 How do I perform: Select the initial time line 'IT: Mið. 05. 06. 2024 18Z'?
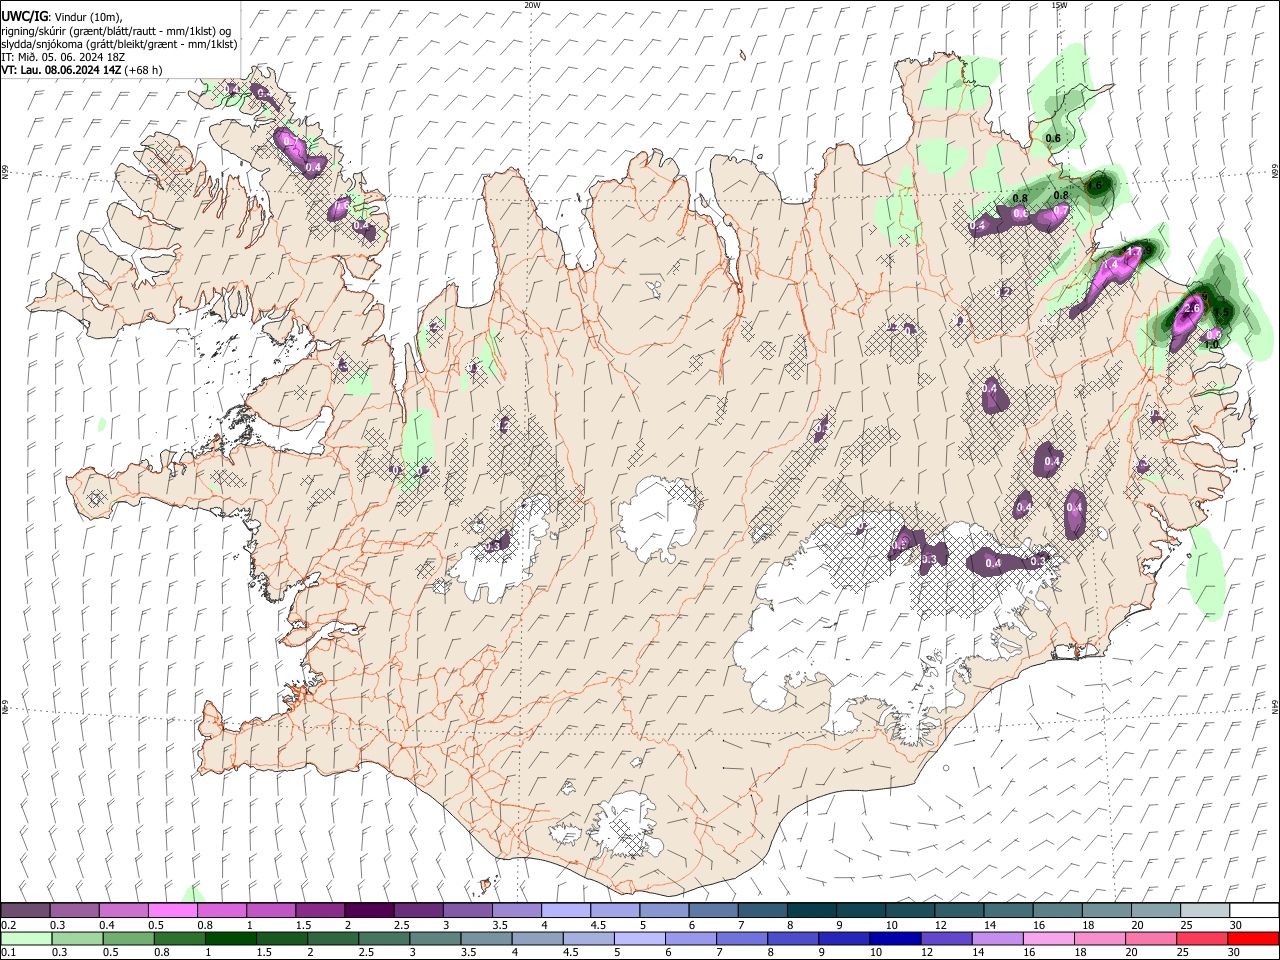point(63,57)
